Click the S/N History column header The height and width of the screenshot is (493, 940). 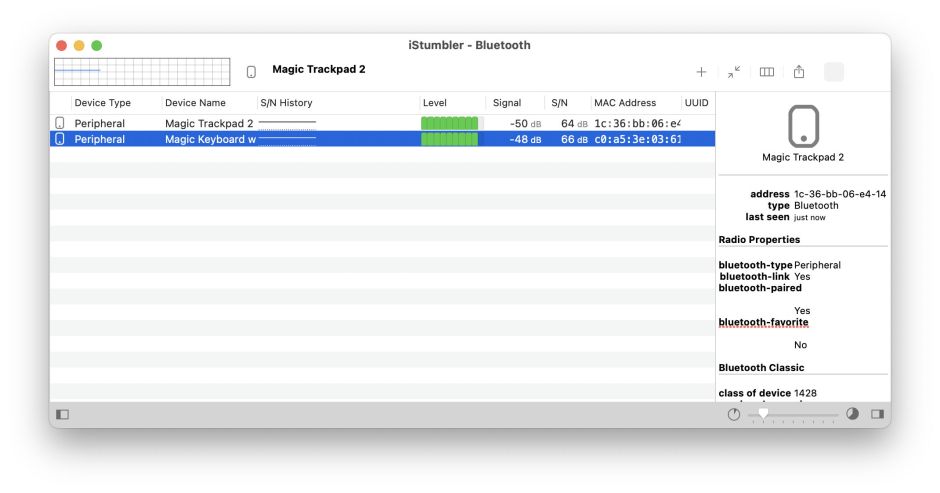pos(286,103)
